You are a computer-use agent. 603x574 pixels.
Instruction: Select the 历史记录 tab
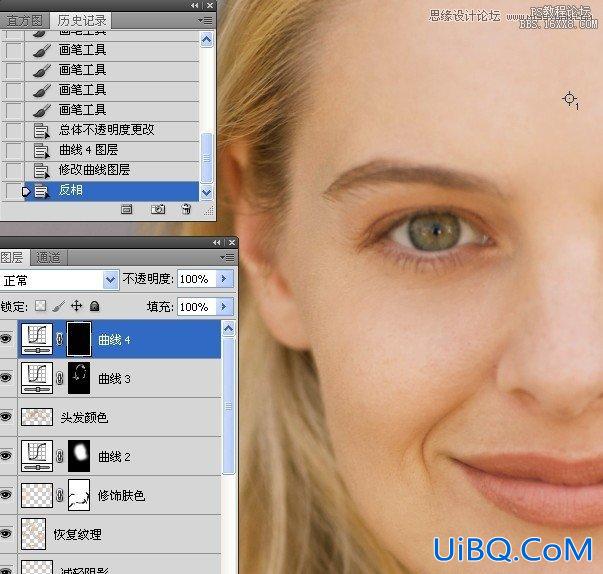pyautogui.click(x=82, y=20)
